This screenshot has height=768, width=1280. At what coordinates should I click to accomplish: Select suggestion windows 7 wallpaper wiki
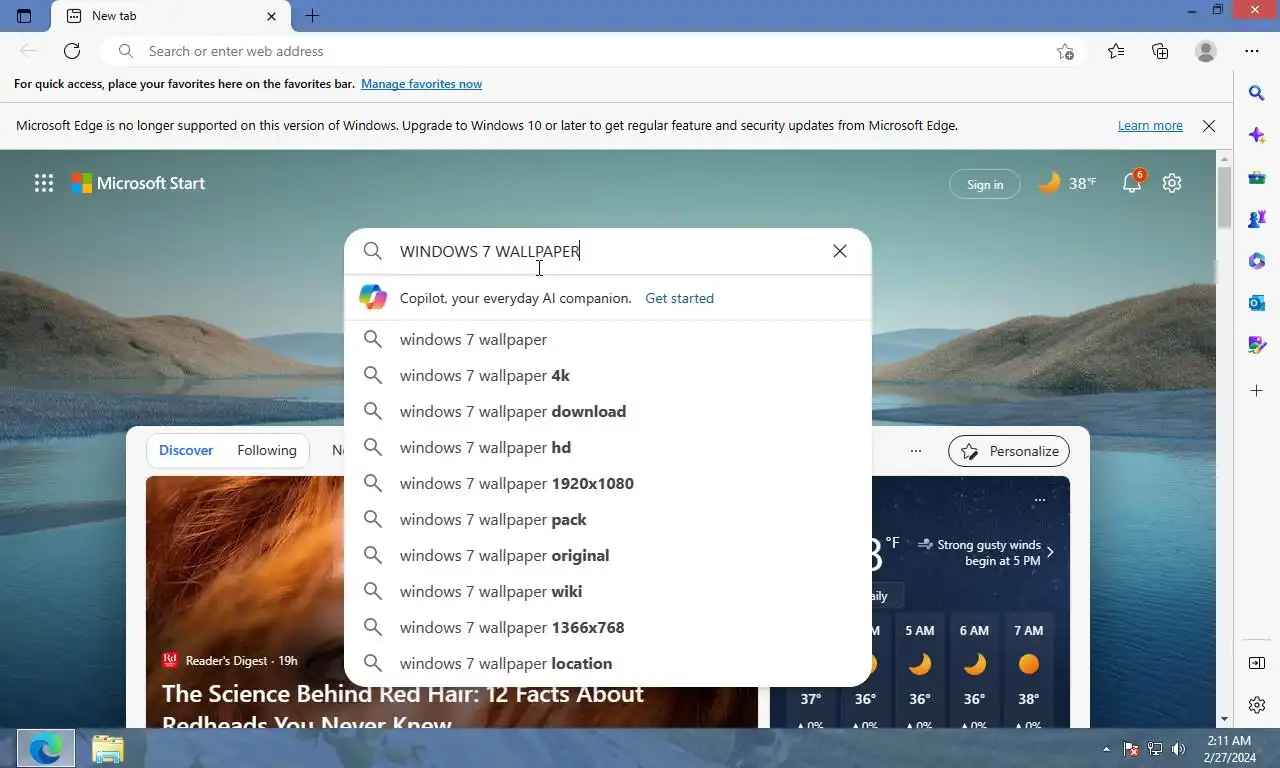[x=608, y=591]
